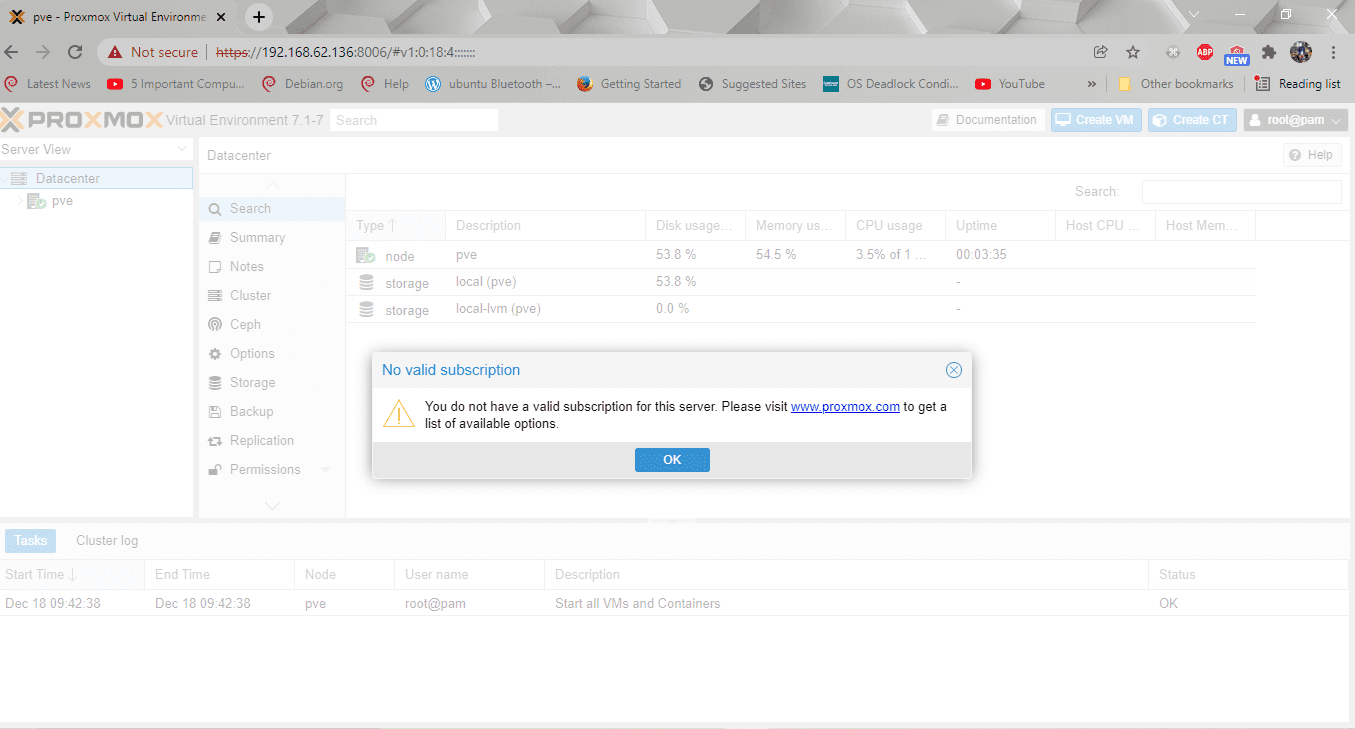The height and width of the screenshot is (729, 1355).
Task: Show hidden bookmarks with chevron
Action: tap(1091, 84)
